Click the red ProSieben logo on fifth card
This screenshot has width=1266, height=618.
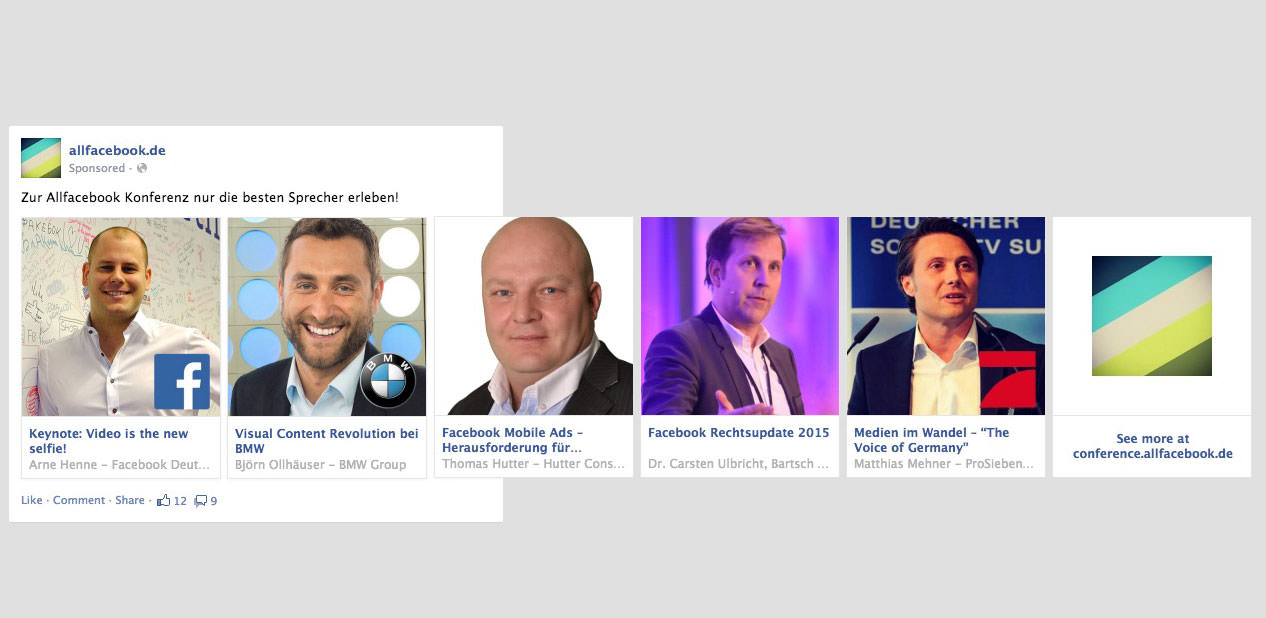pyautogui.click(x=1012, y=380)
